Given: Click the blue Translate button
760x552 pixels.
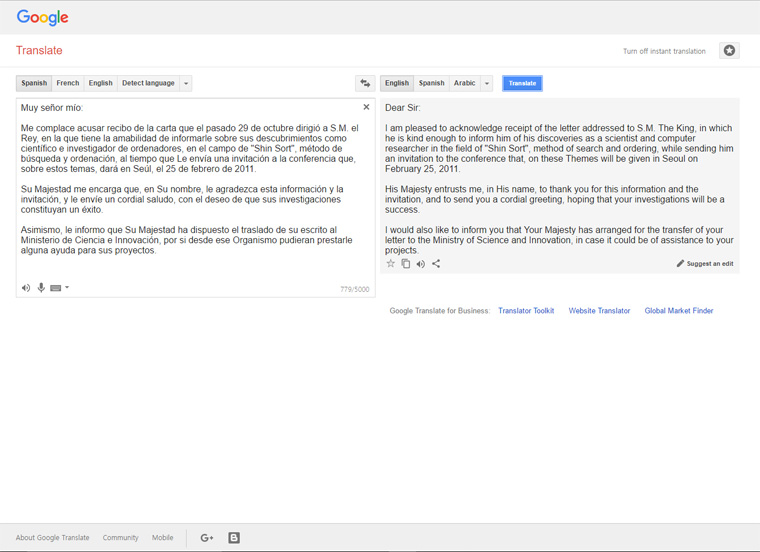Looking at the screenshot, I should coord(522,83).
